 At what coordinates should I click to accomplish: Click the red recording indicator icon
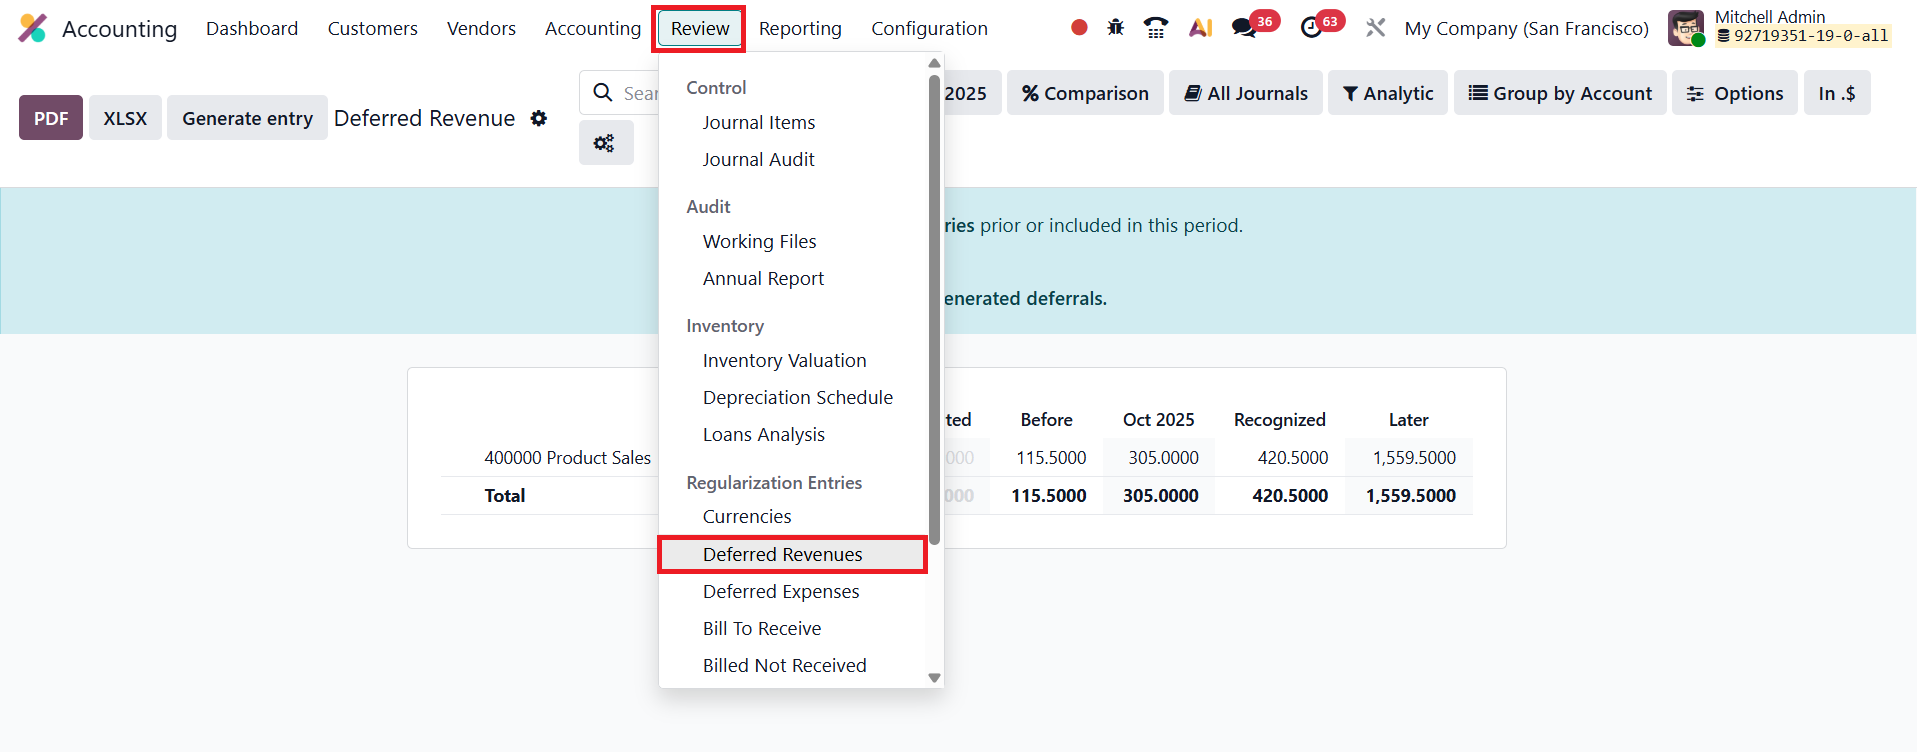(x=1078, y=28)
